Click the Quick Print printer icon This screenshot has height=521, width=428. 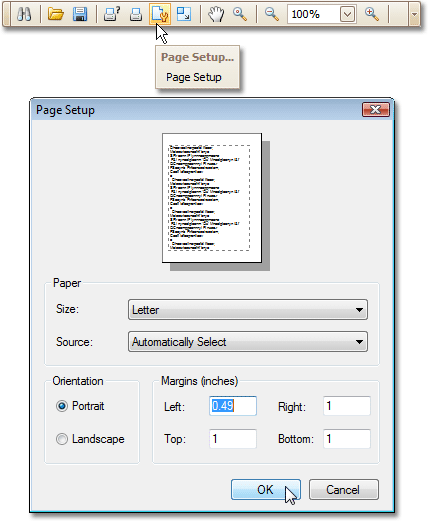pos(136,14)
